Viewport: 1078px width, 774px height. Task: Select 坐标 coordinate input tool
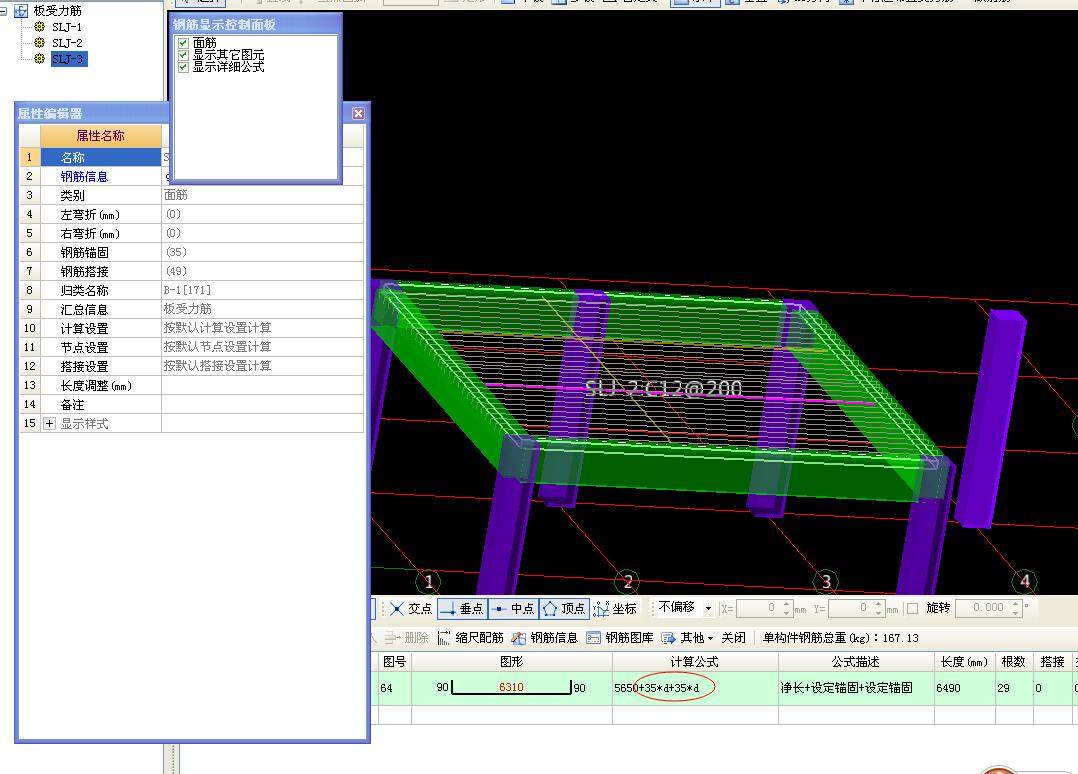click(x=615, y=608)
